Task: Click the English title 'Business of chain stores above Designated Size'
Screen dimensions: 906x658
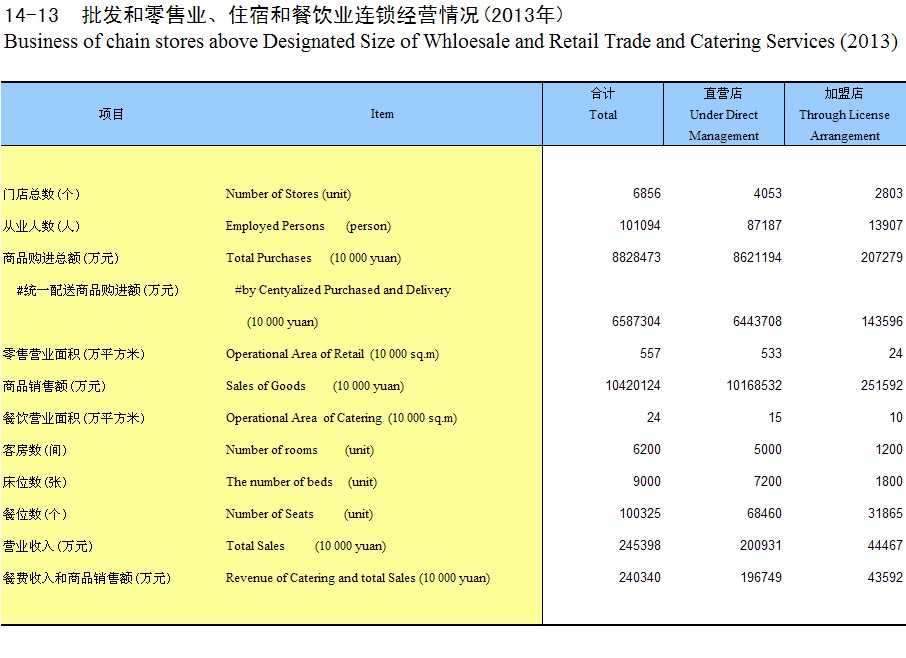Action: [x=211, y=42]
